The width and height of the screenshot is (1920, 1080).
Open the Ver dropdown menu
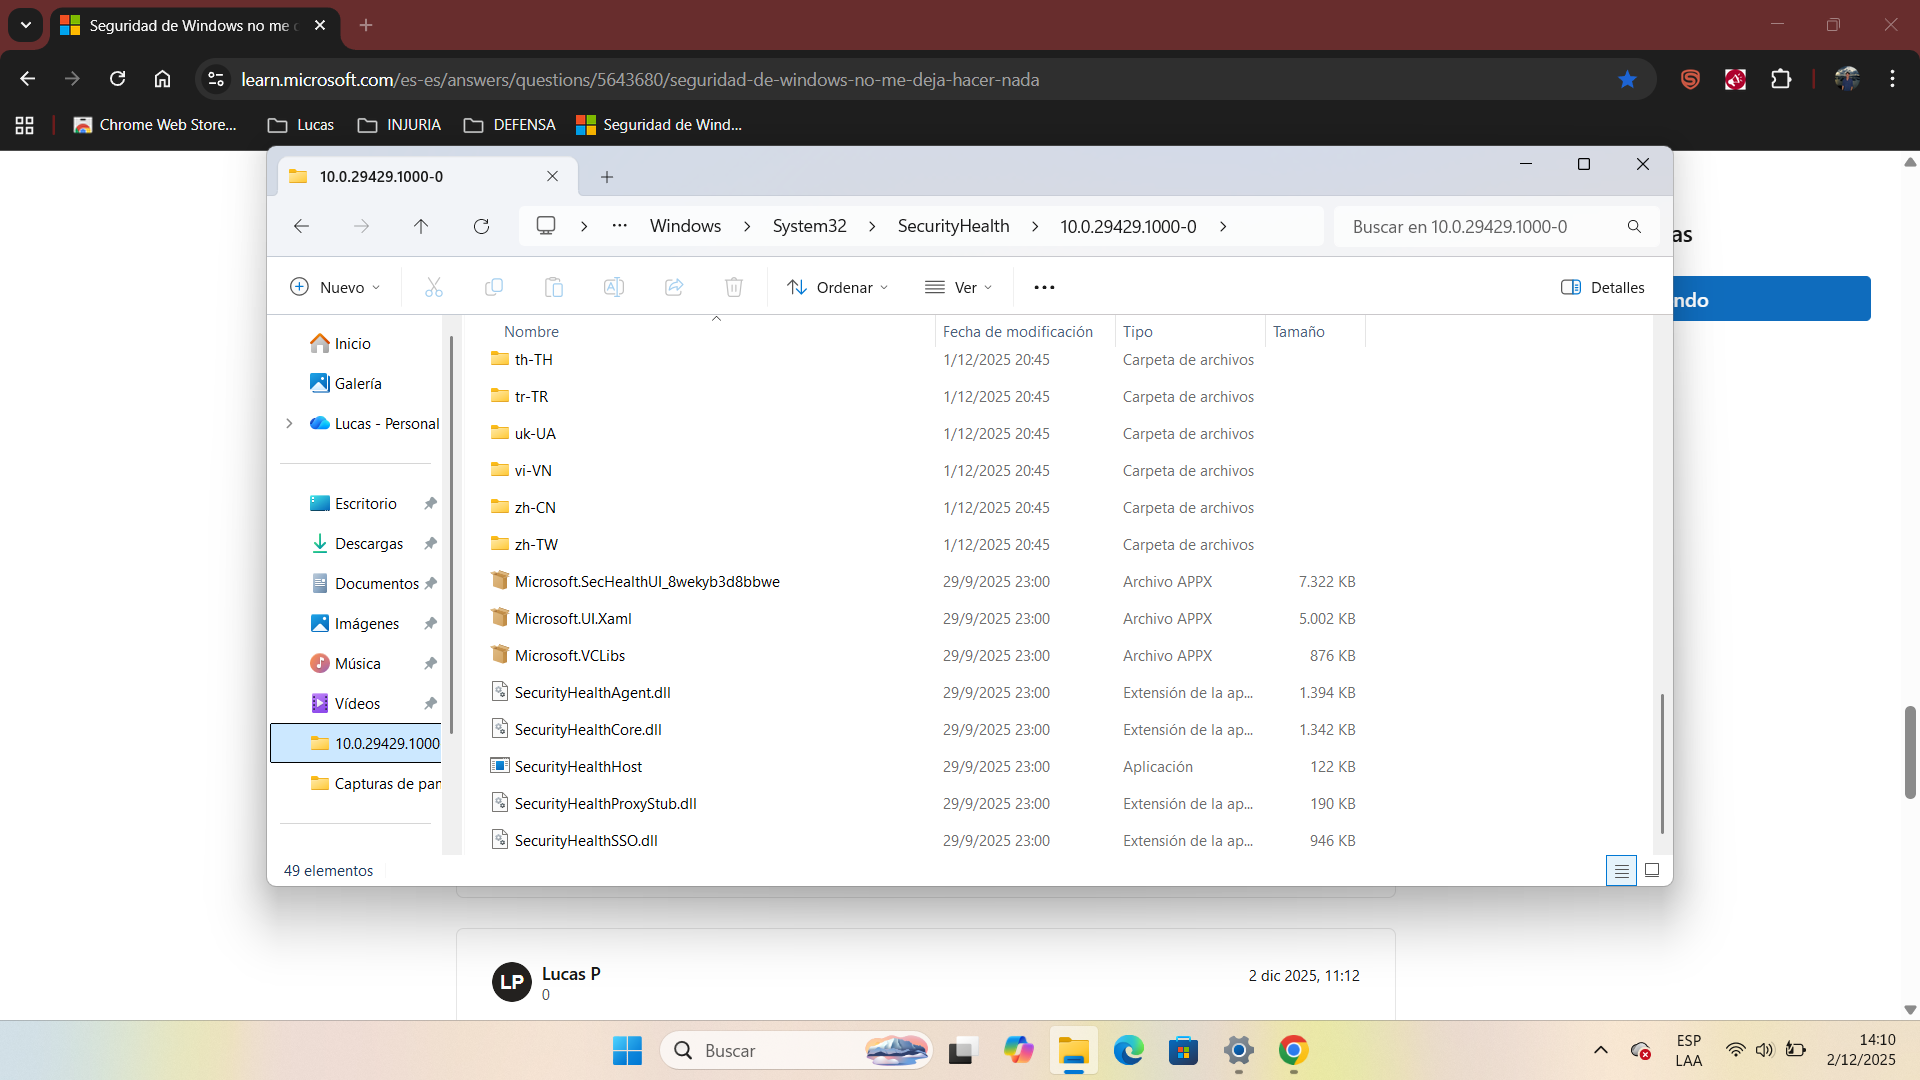[x=958, y=287]
